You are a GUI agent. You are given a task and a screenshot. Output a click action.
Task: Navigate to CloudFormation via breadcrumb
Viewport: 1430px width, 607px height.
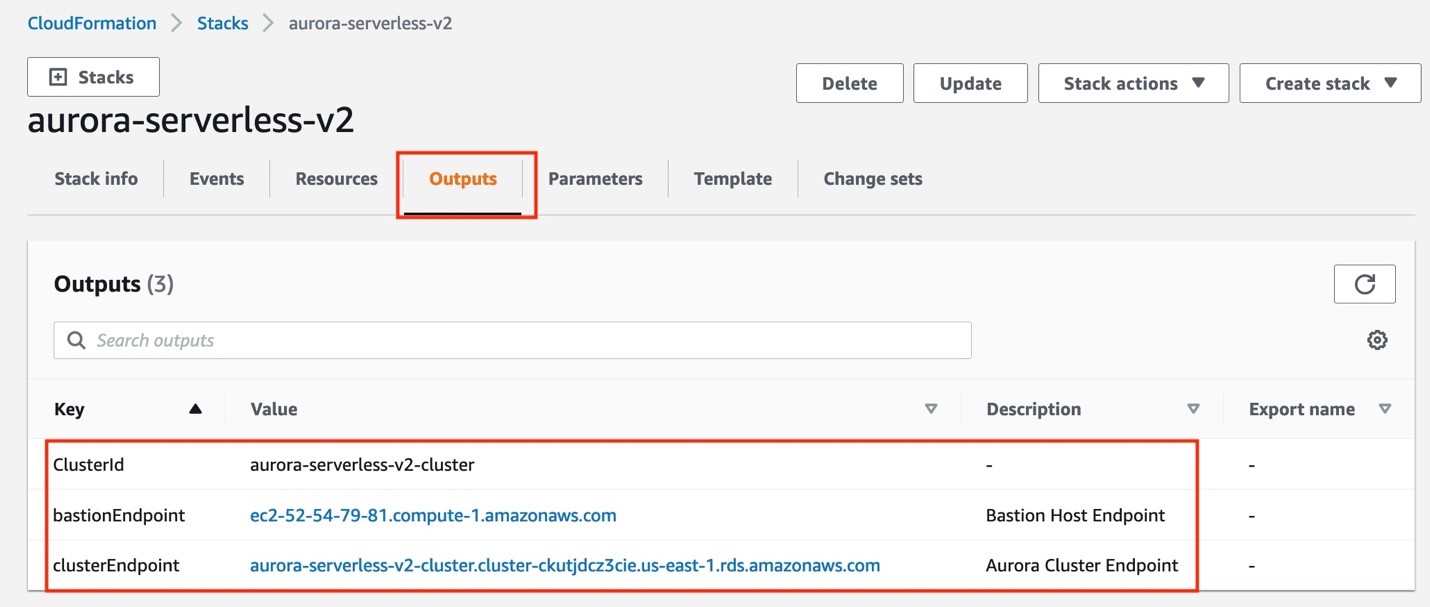[x=91, y=22]
